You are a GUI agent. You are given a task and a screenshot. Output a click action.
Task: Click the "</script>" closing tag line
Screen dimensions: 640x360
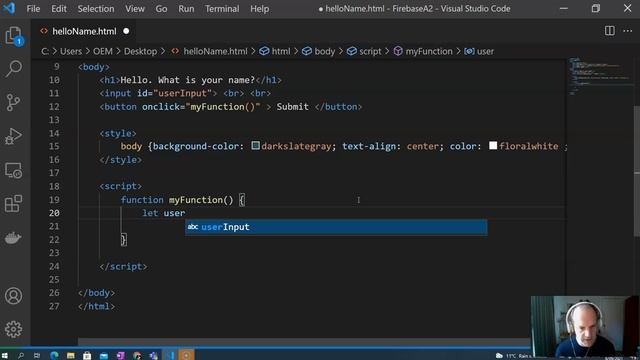pyautogui.click(x=123, y=267)
